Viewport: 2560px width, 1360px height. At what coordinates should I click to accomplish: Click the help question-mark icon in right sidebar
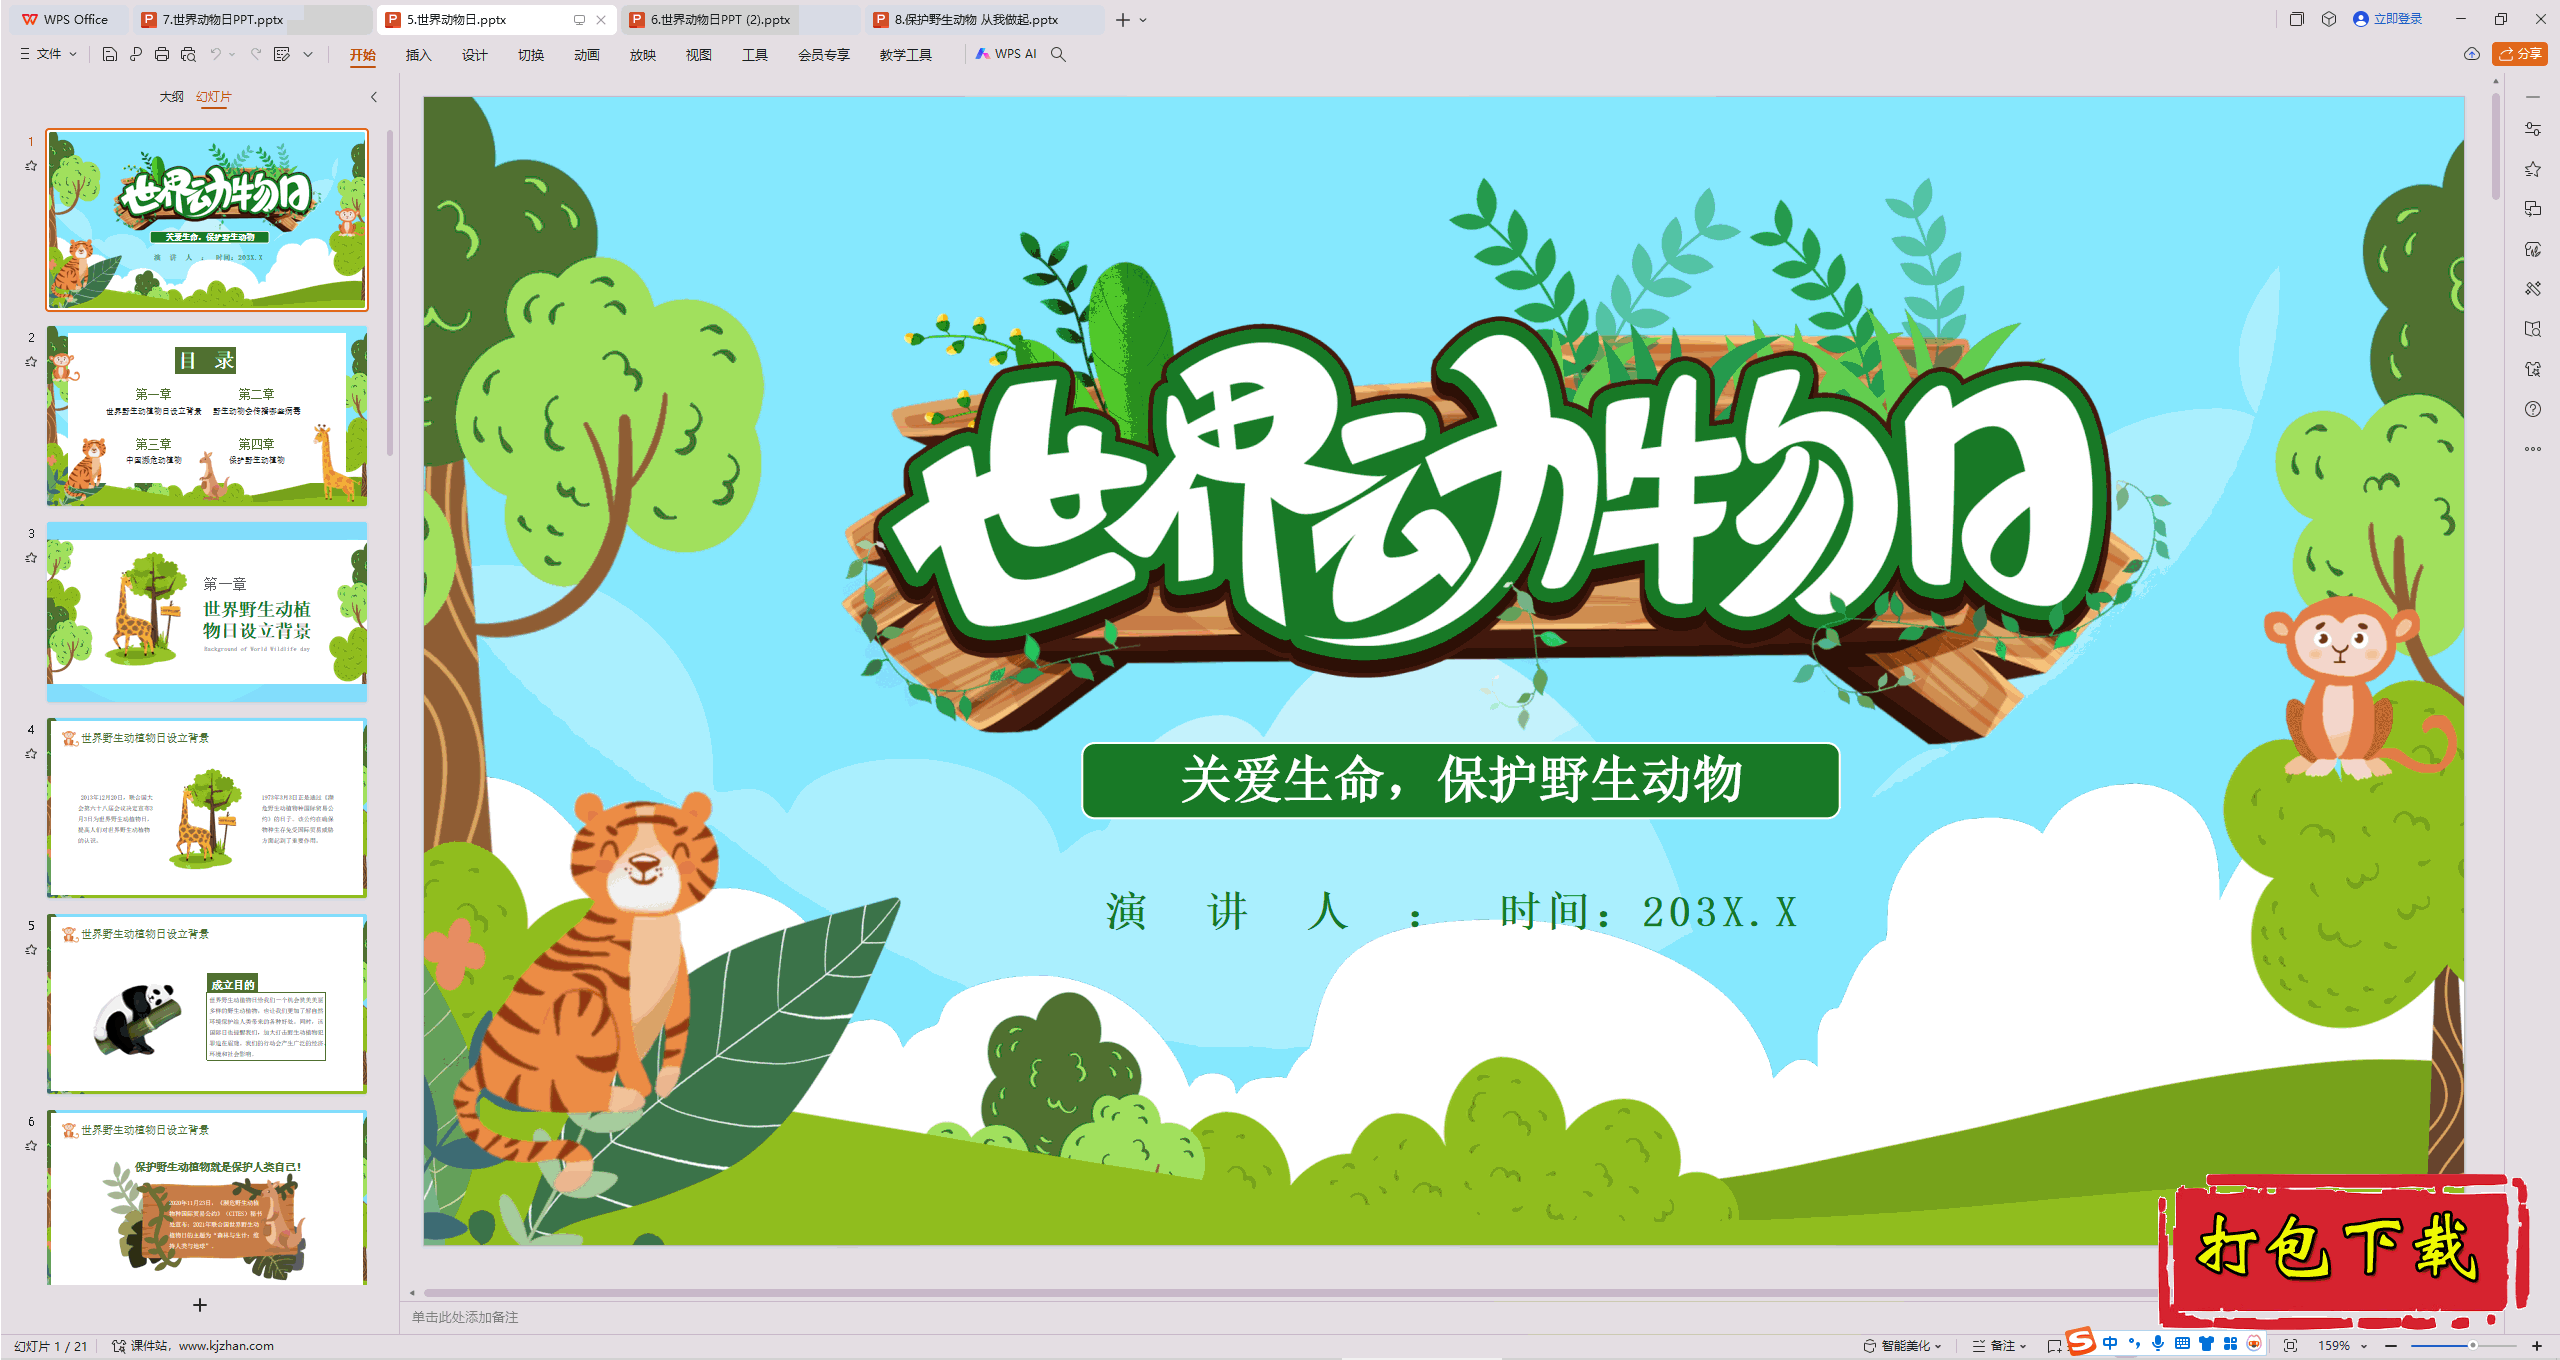2533,409
